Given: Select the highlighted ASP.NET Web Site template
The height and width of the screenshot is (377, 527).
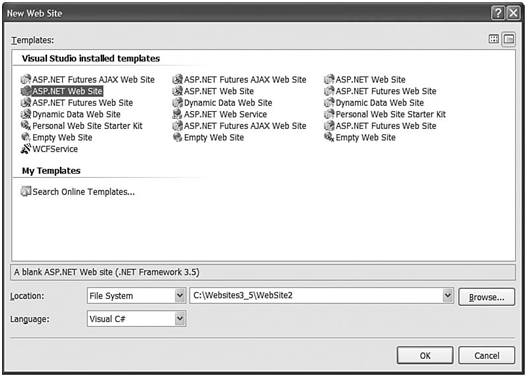Looking at the screenshot, I should 62,91.
